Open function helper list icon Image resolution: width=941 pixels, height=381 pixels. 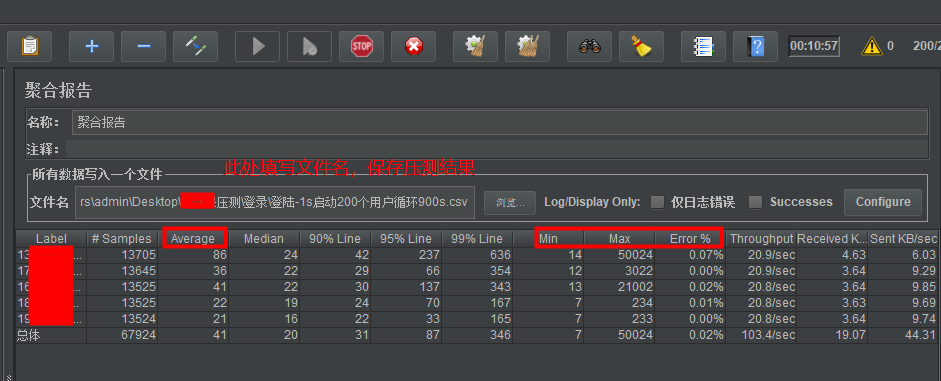click(x=703, y=46)
